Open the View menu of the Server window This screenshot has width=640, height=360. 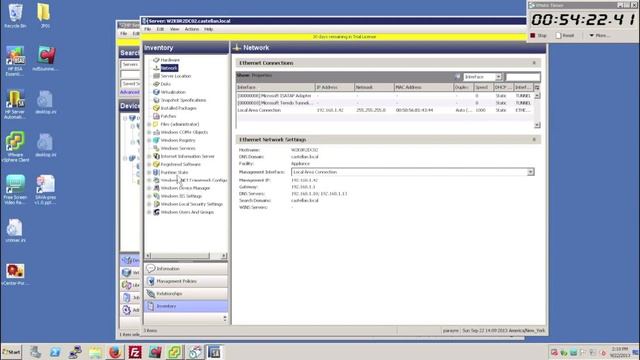[x=174, y=29]
